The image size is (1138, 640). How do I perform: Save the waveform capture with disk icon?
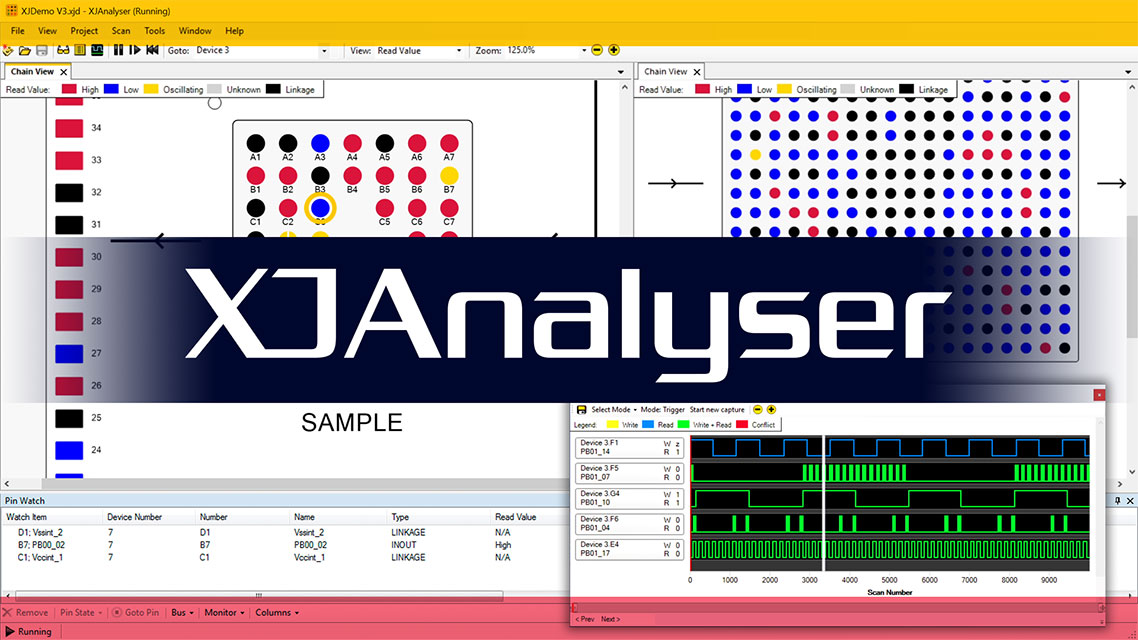[581, 410]
